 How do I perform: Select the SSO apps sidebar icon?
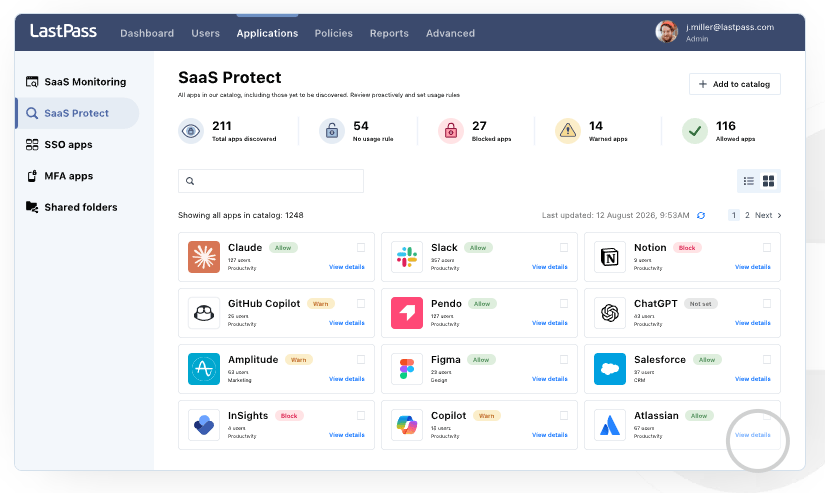click(x=32, y=145)
